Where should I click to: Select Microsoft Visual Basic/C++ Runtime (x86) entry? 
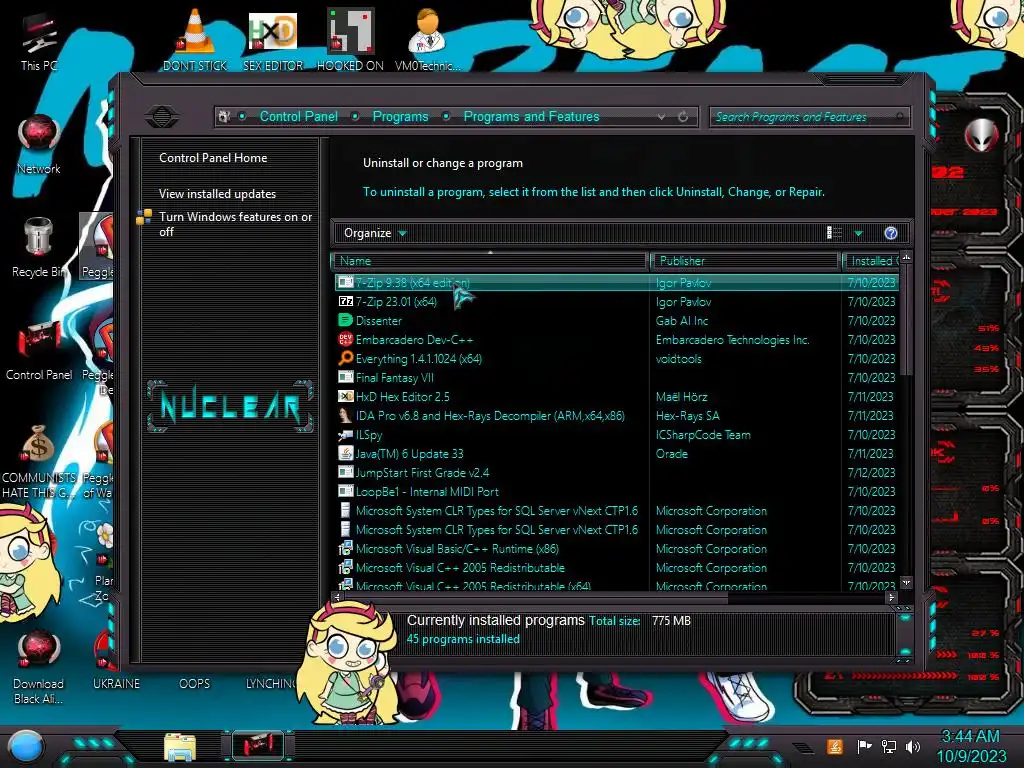(457, 549)
